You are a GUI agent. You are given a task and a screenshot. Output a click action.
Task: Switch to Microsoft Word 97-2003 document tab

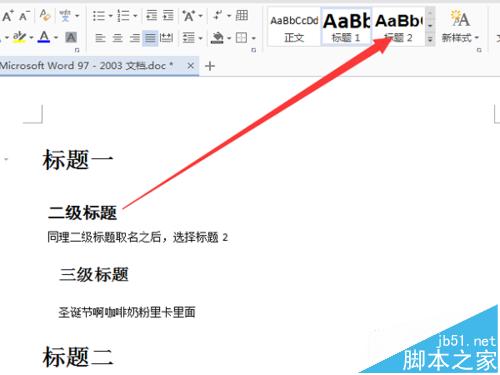tap(87, 66)
